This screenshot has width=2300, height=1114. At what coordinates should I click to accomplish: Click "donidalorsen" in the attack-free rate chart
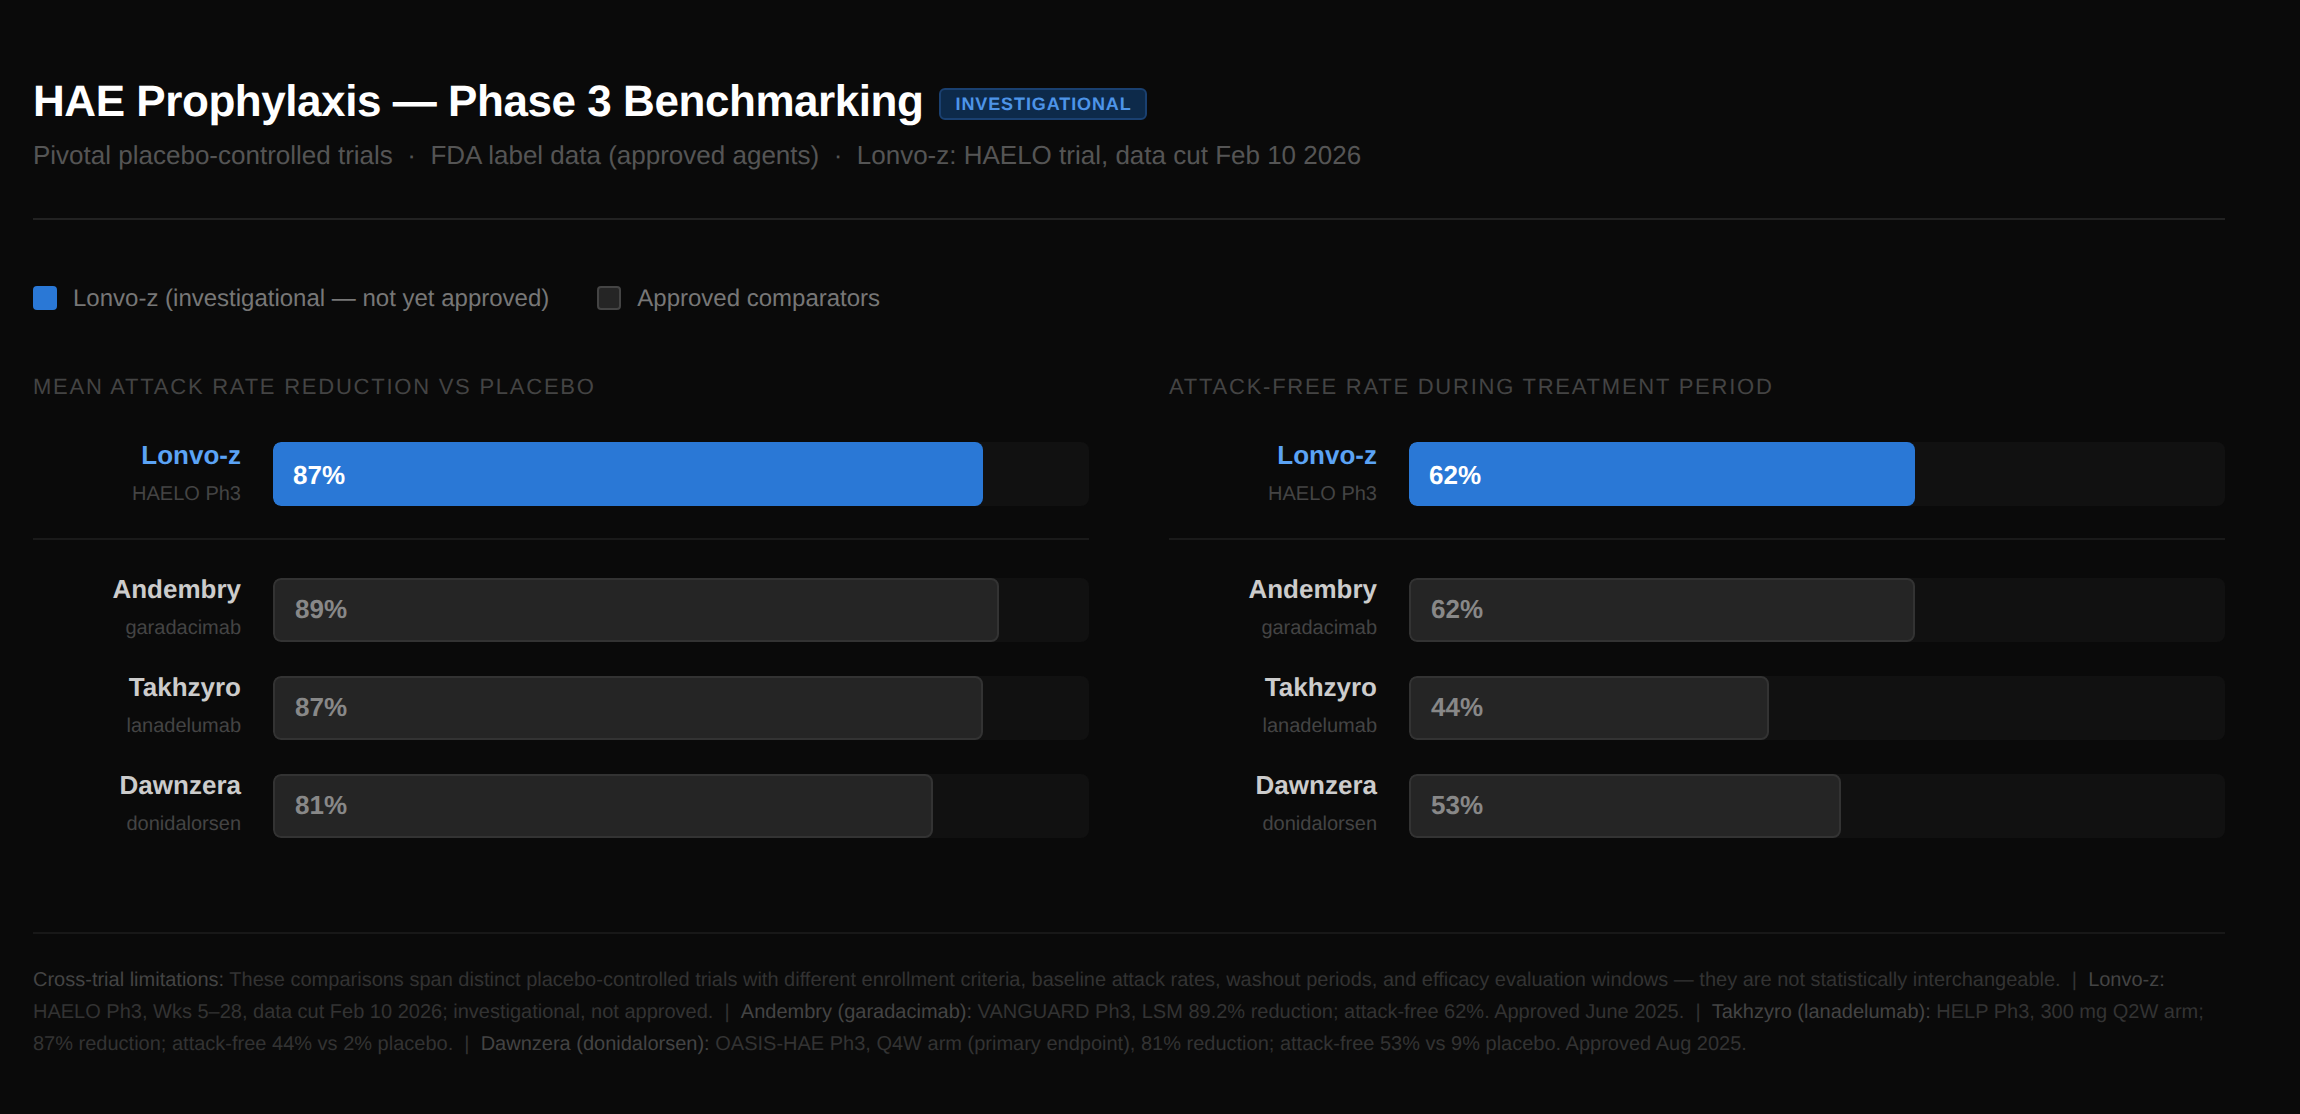(x=1319, y=823)
